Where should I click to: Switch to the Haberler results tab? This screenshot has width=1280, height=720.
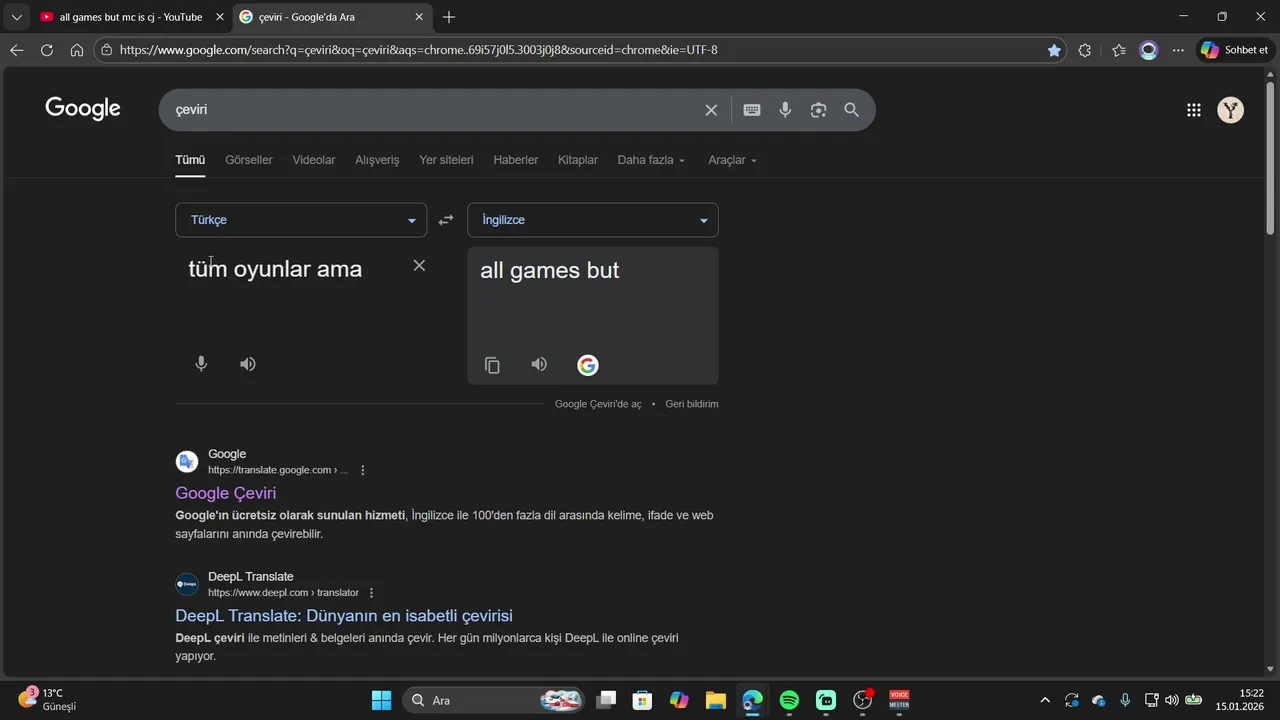pos(516,160)
